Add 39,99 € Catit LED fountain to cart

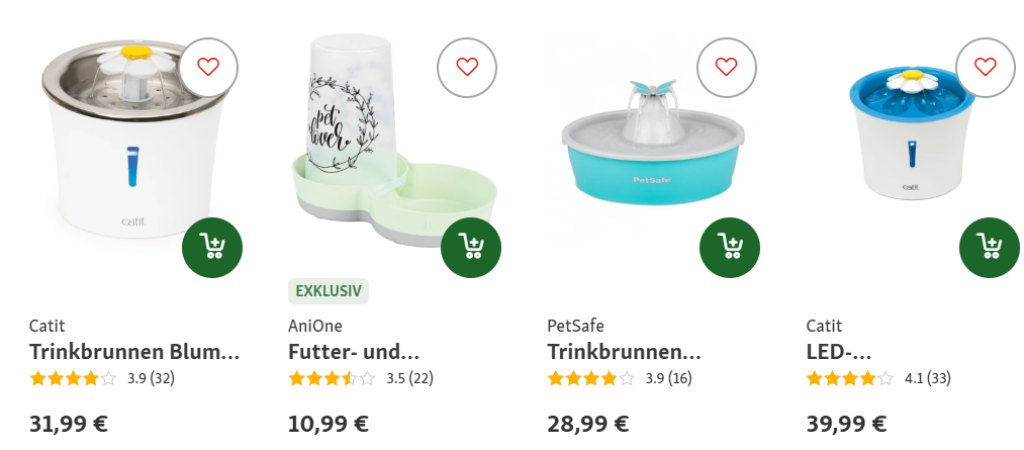[989, 248]
